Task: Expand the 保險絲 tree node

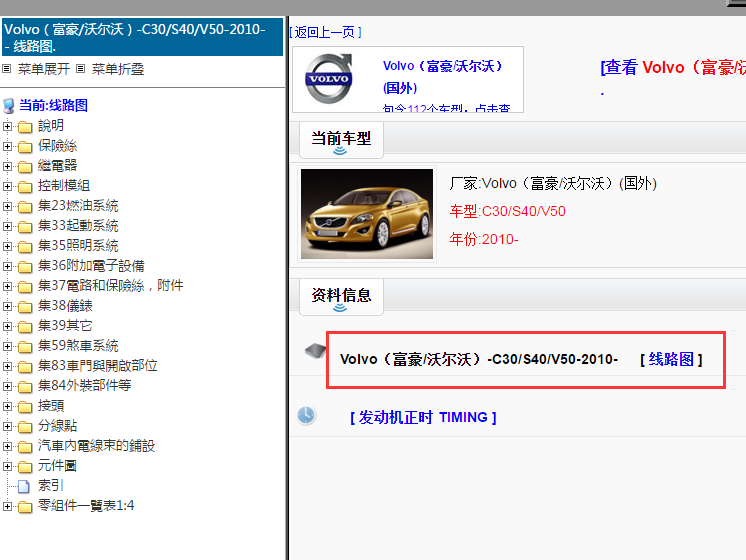Action: 7,146
